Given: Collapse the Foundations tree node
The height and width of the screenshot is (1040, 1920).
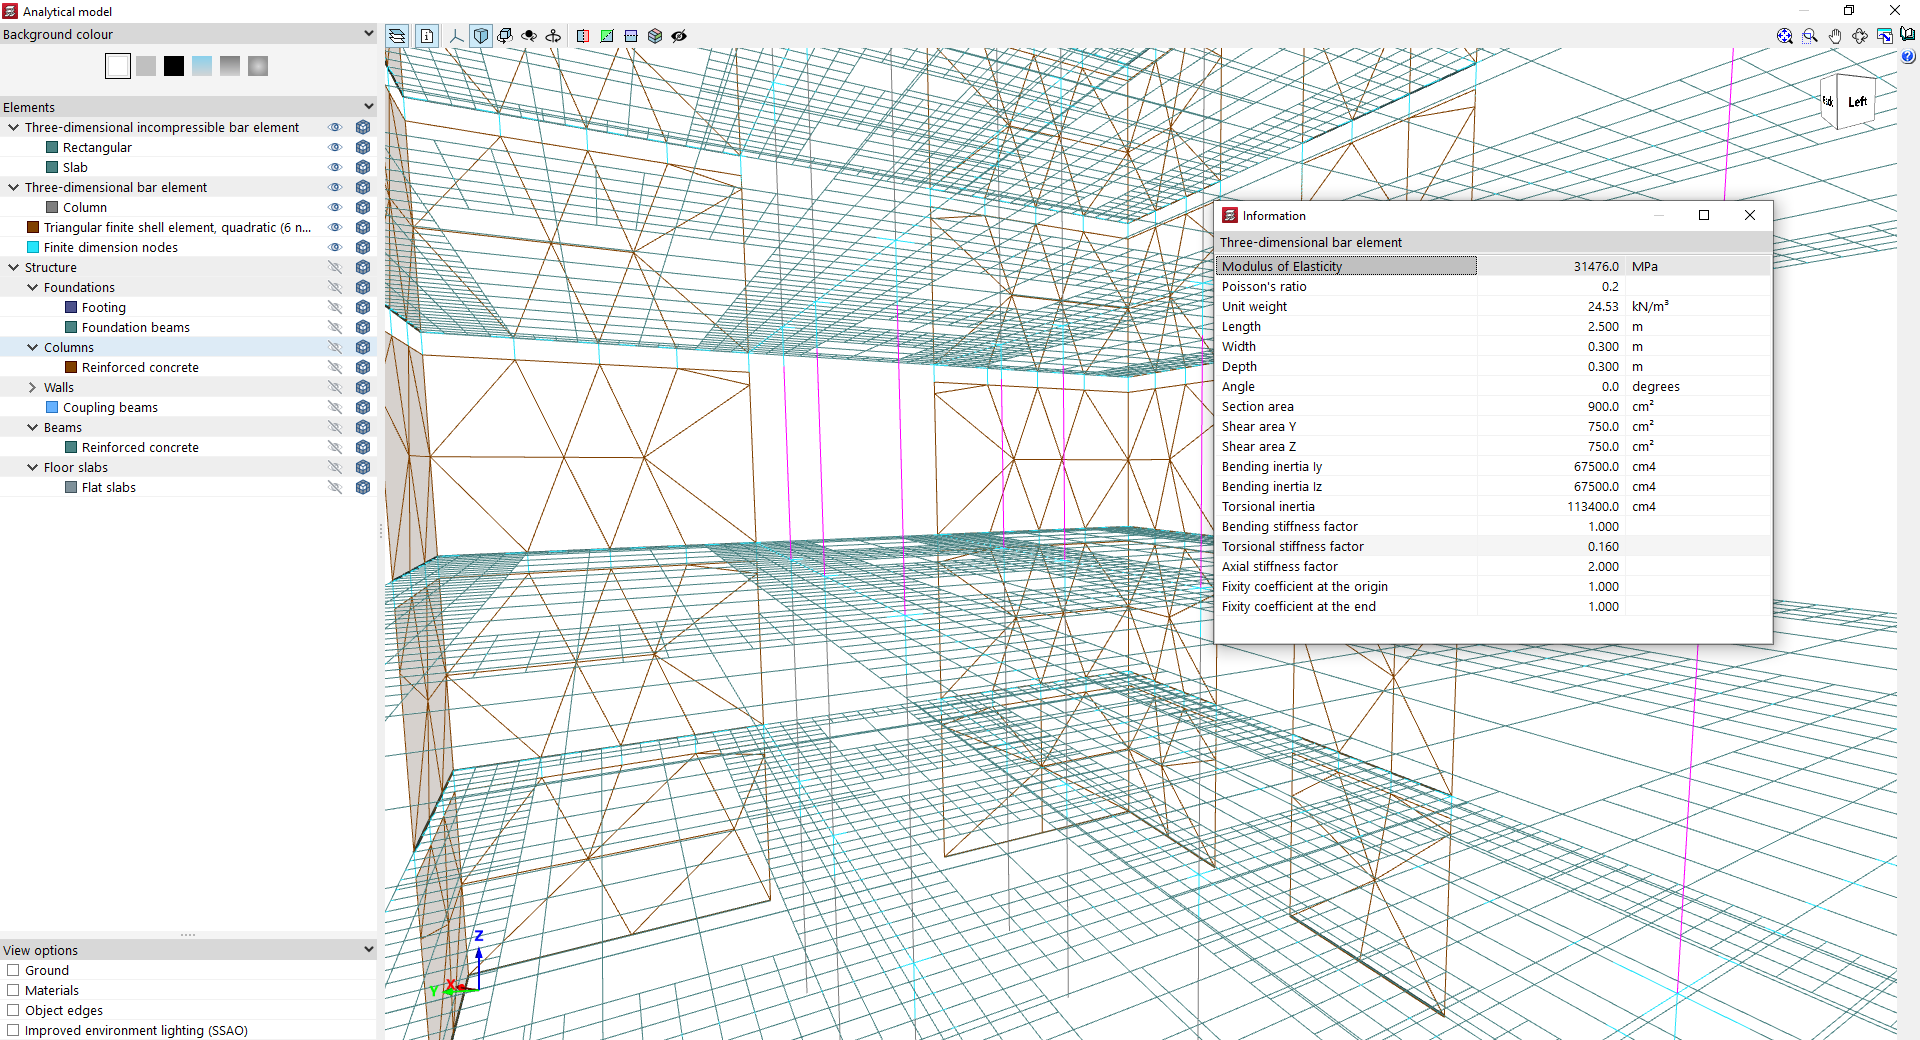Looking at the screenshot, I should [33, 287].
